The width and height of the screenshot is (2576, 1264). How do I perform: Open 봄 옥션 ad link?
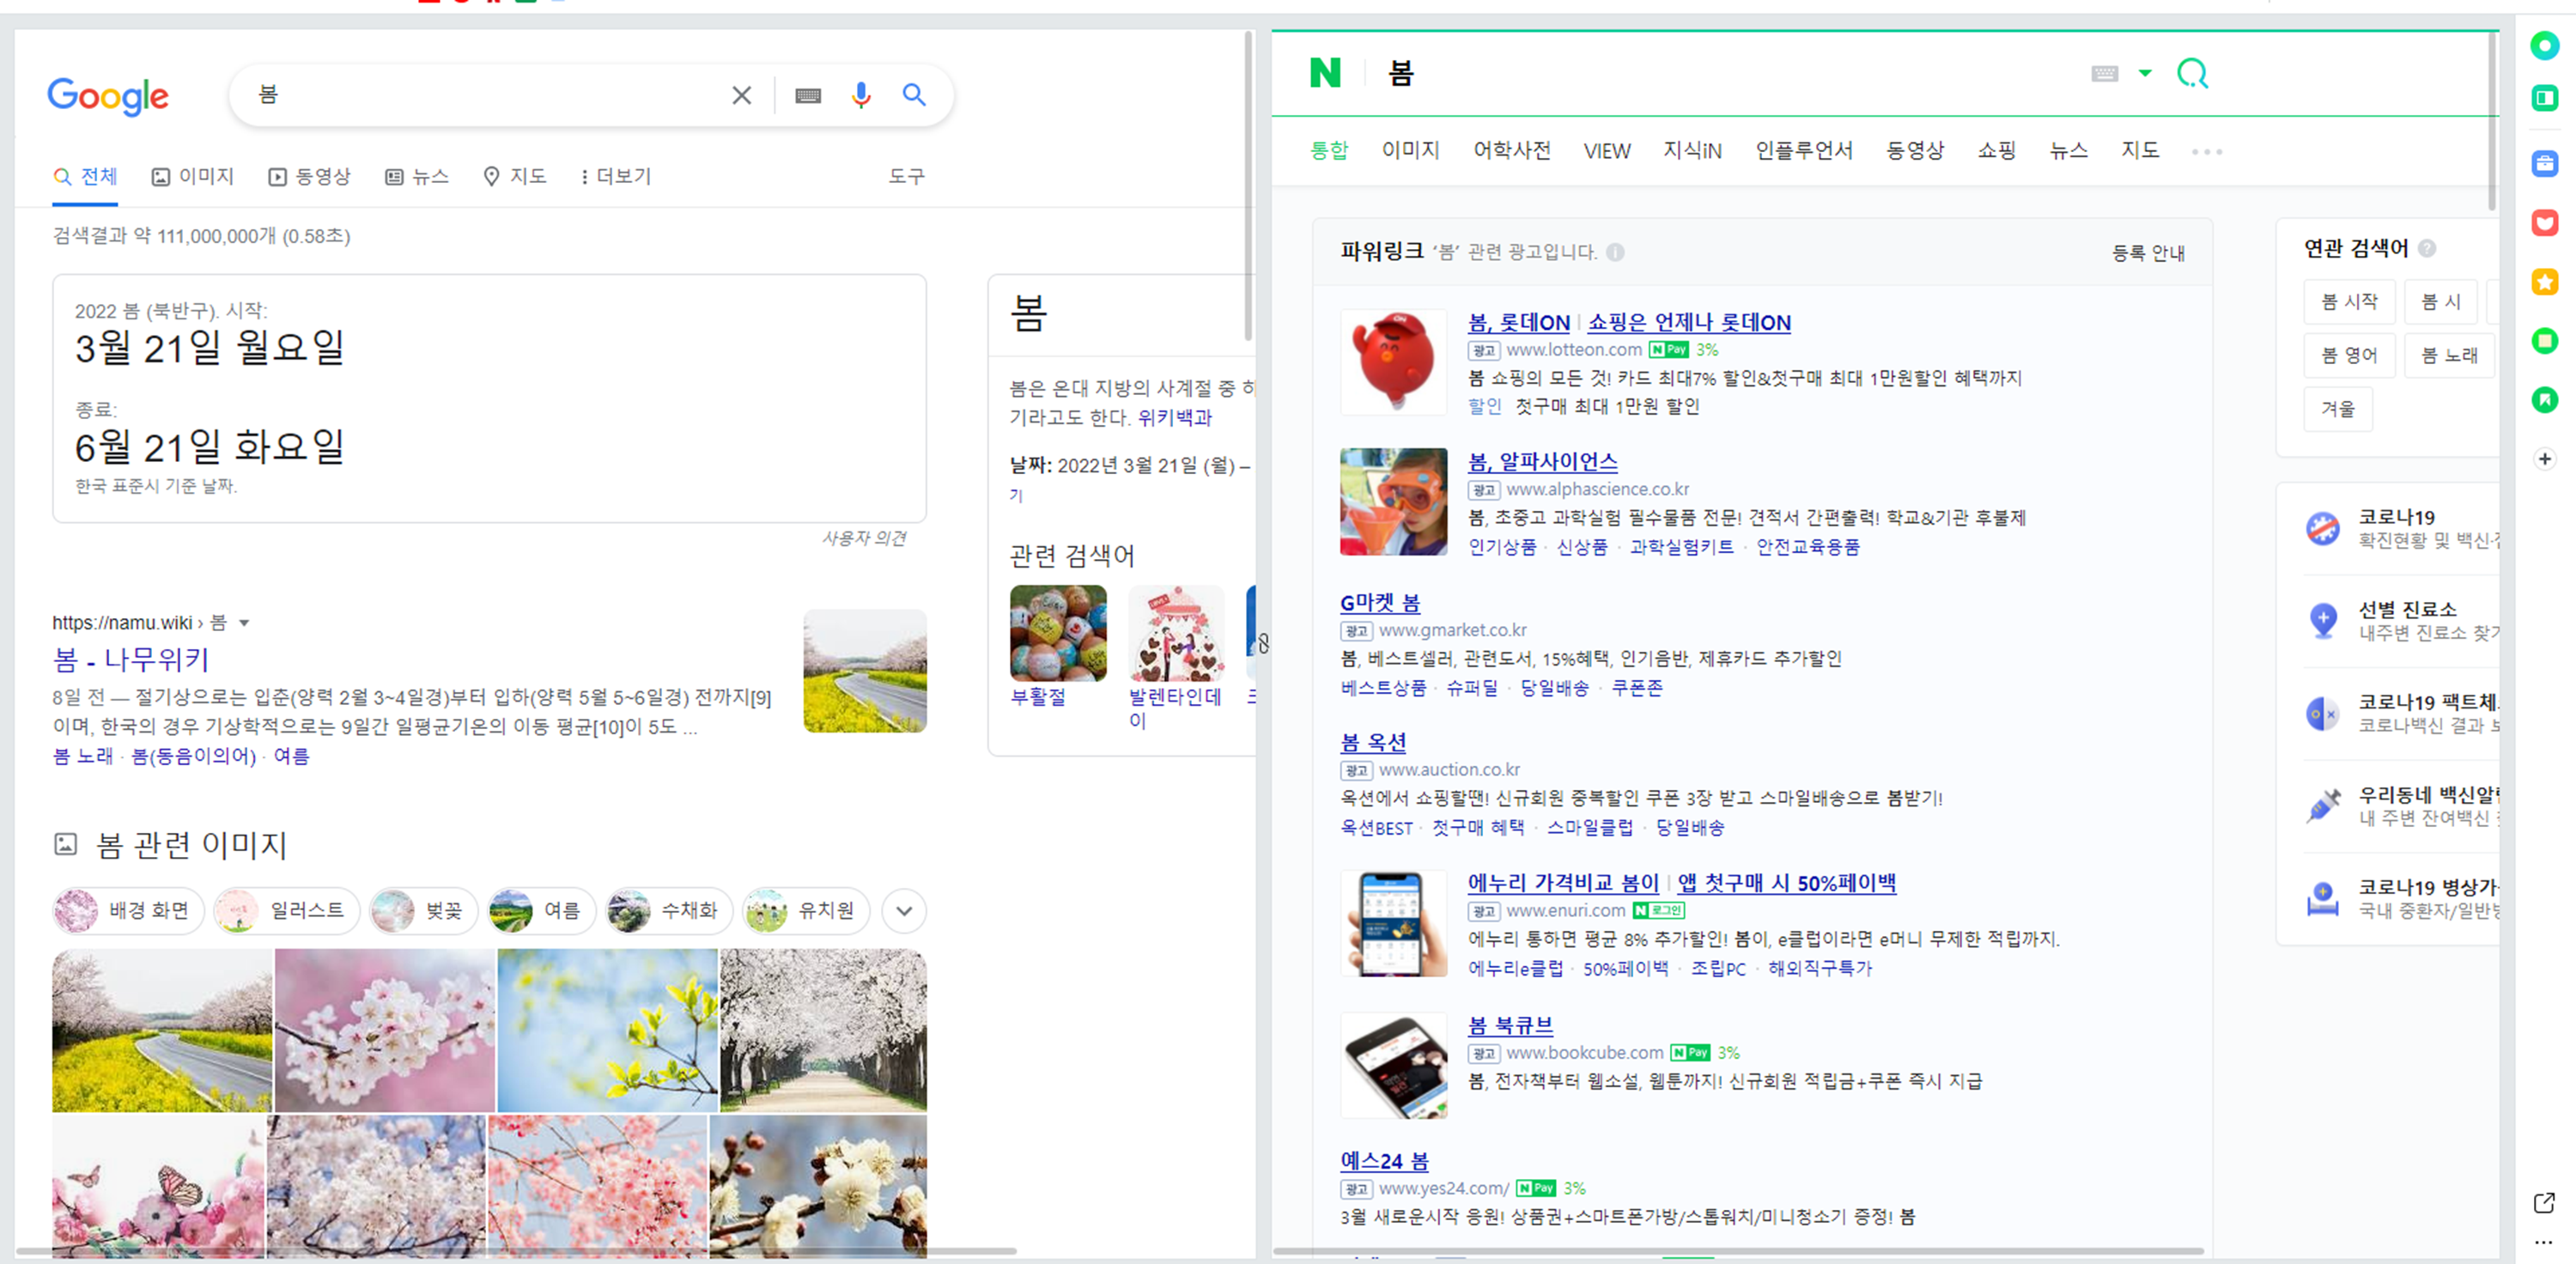(x=1373, y=743)
